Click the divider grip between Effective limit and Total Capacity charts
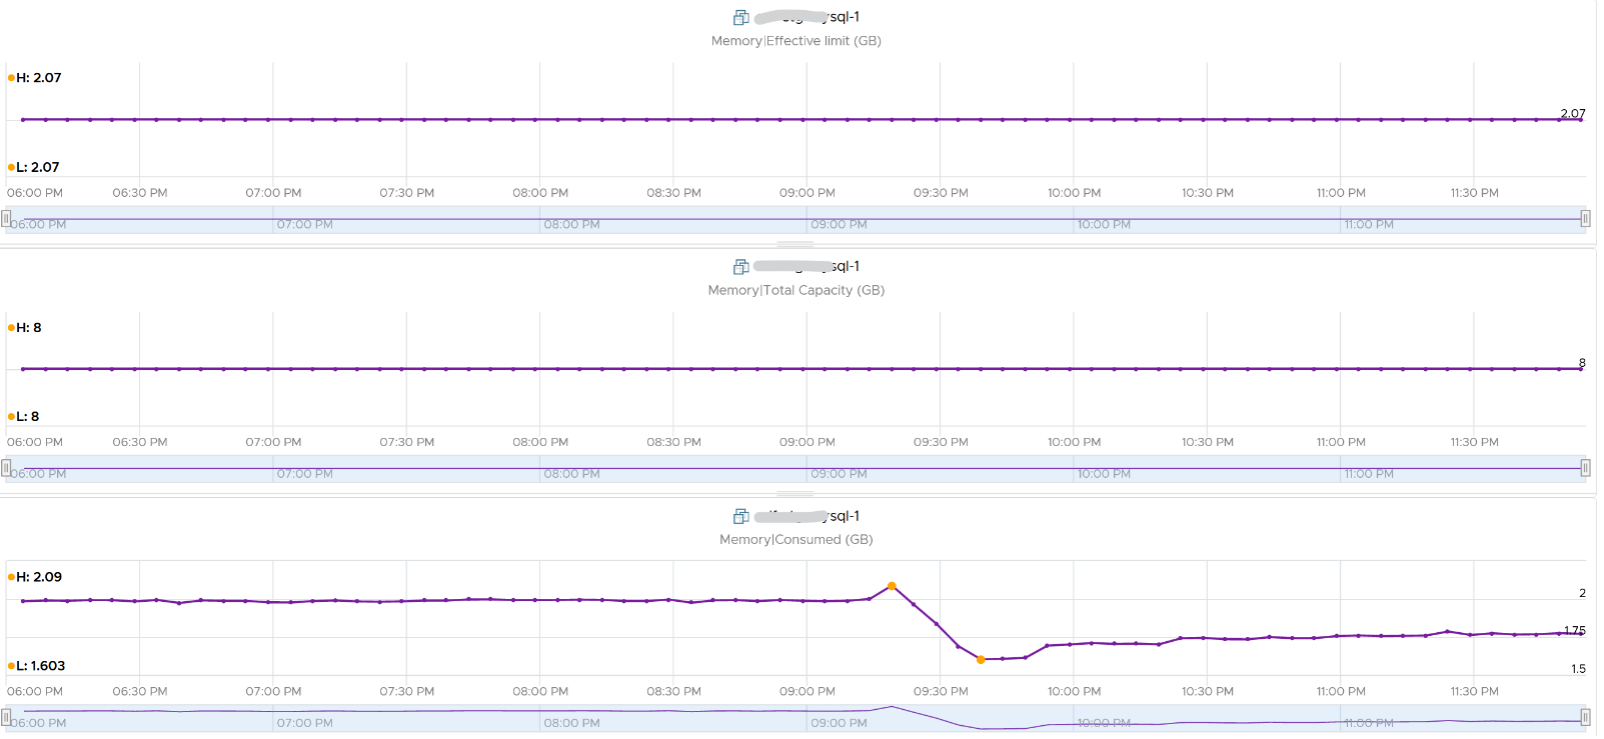This screenshot has height=739, width=1604. coord(796,244)
